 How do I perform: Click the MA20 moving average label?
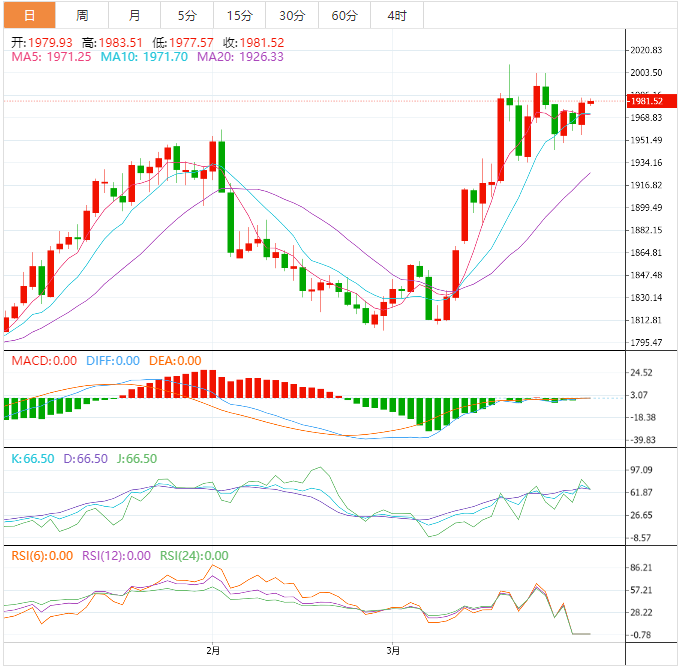click(240, 57)
